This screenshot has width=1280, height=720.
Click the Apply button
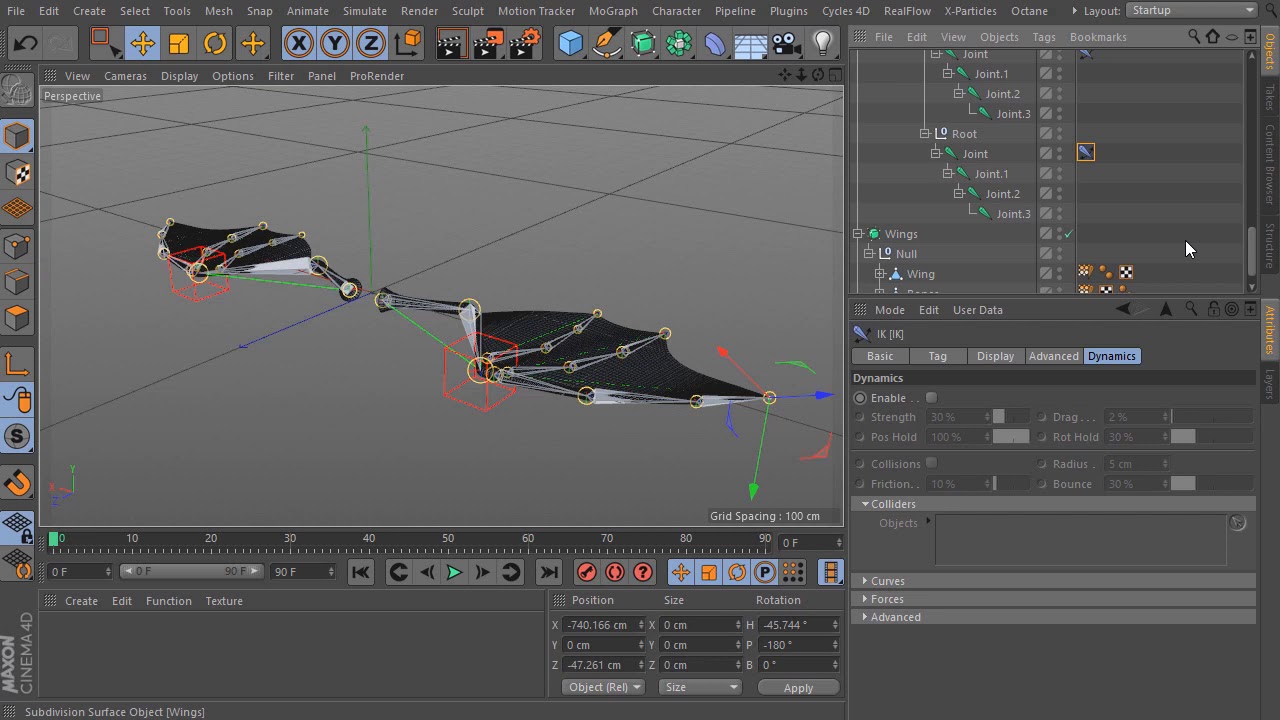pyautogui.click(x=798, y=688)
